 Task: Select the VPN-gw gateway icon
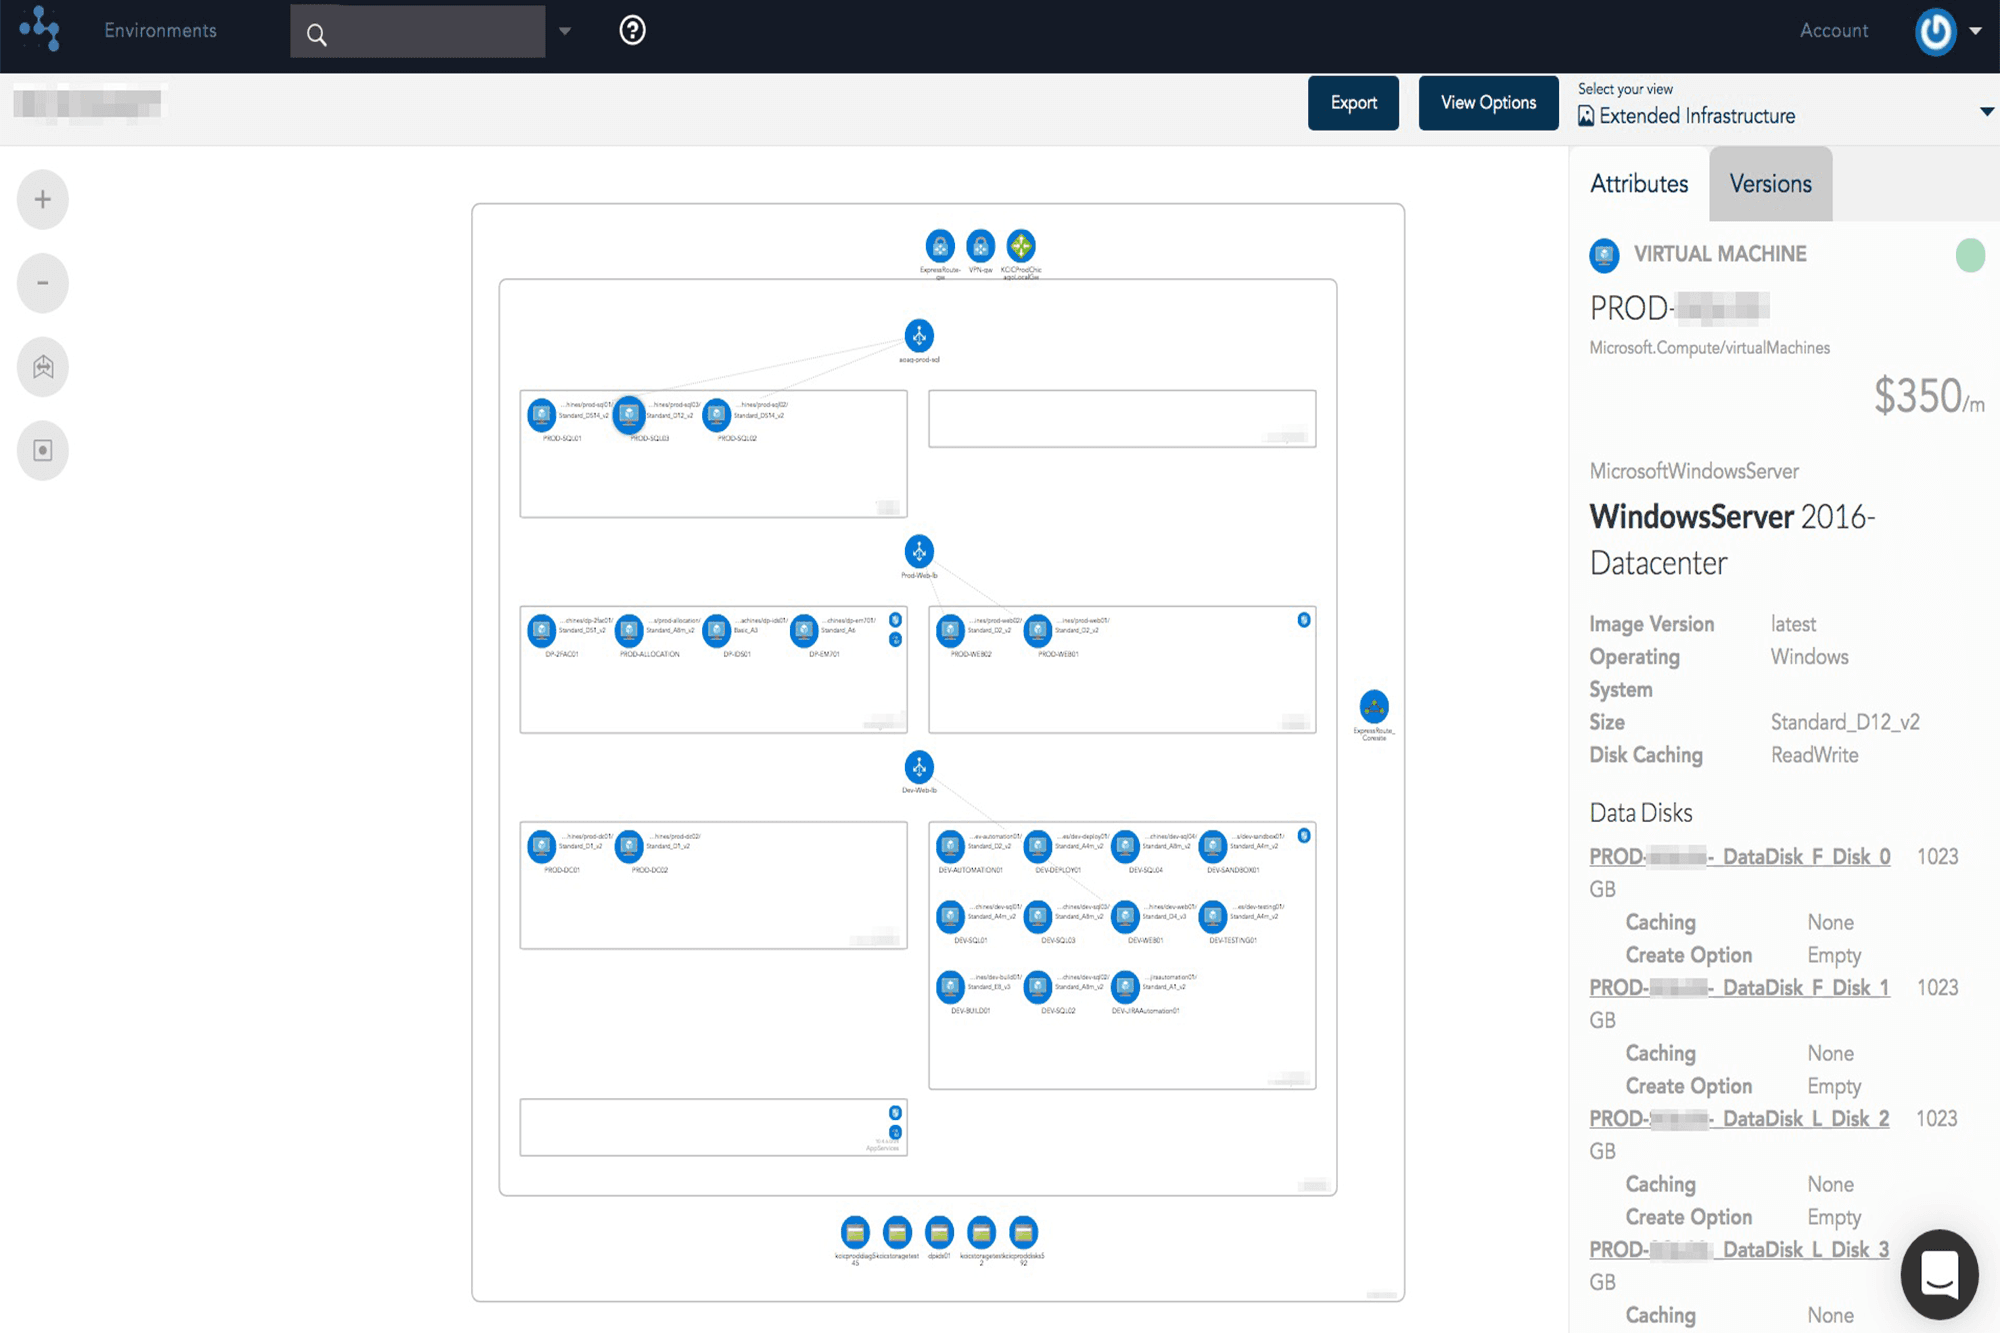[980, 247]
